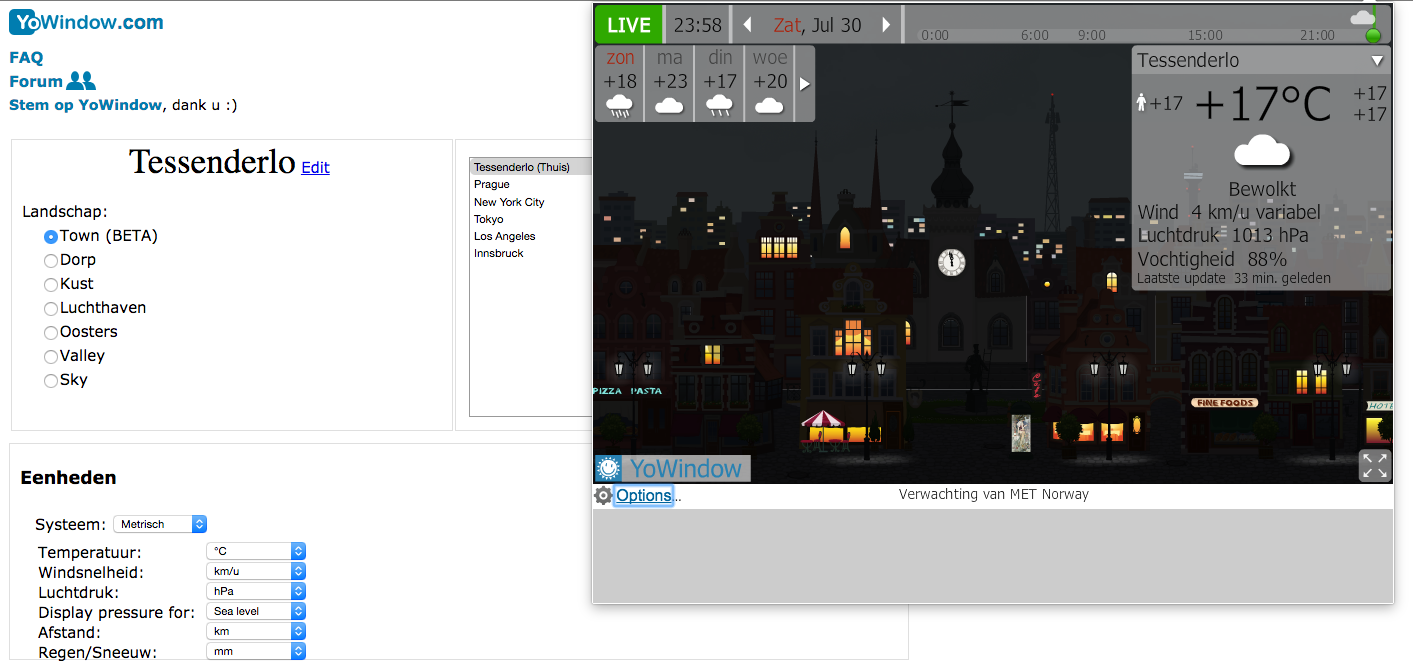This screenshot has height=669, width=1413.
Task: Click the previous day arrow in widget
Action: (747, 25)
